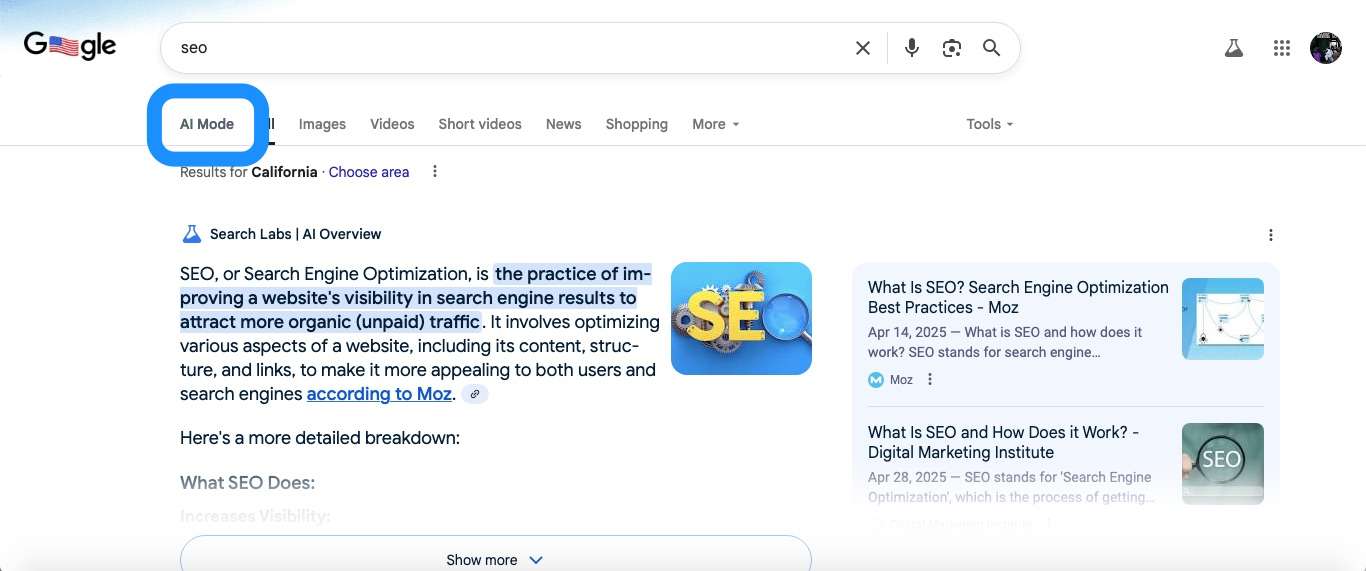Click the Moz result thumbnail image

1222,319
